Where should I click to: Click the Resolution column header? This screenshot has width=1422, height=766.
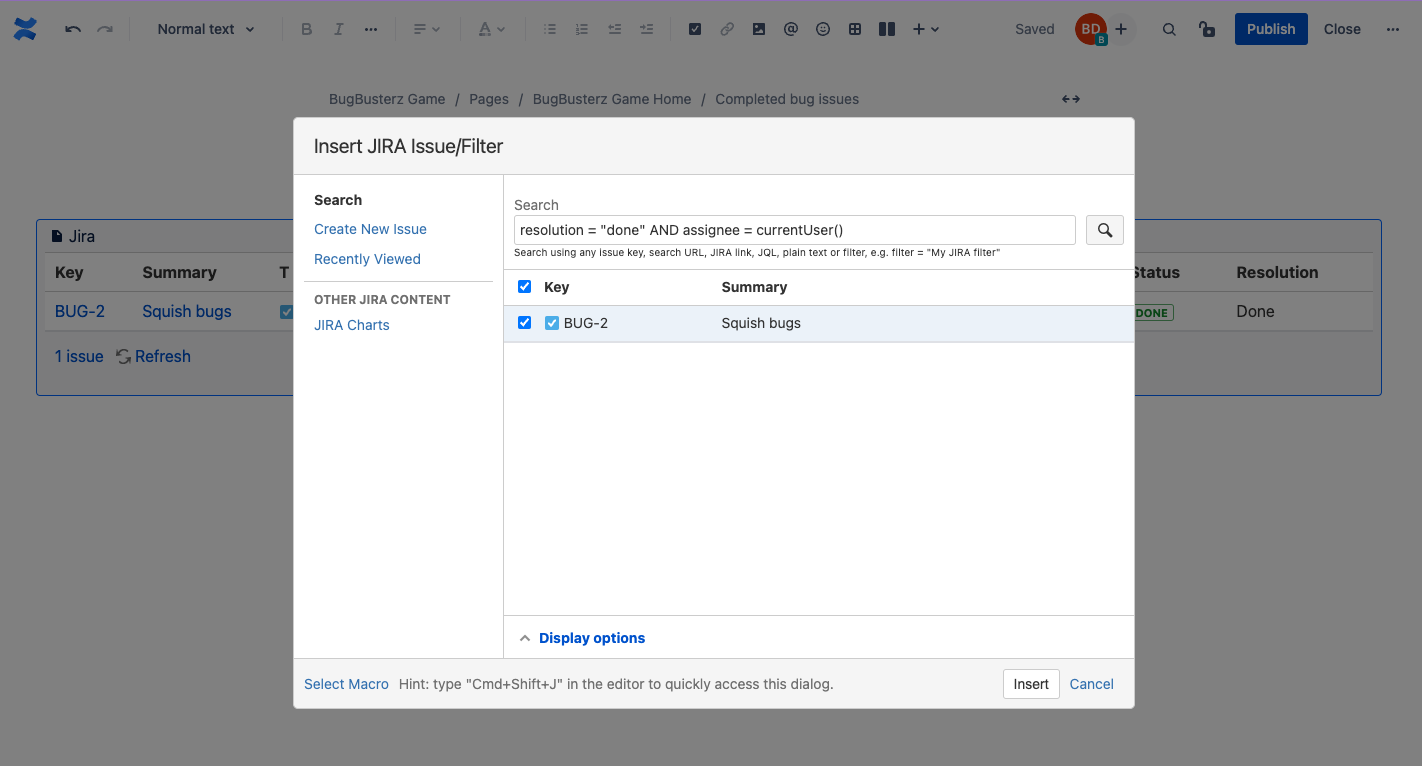pos(1277,272)
